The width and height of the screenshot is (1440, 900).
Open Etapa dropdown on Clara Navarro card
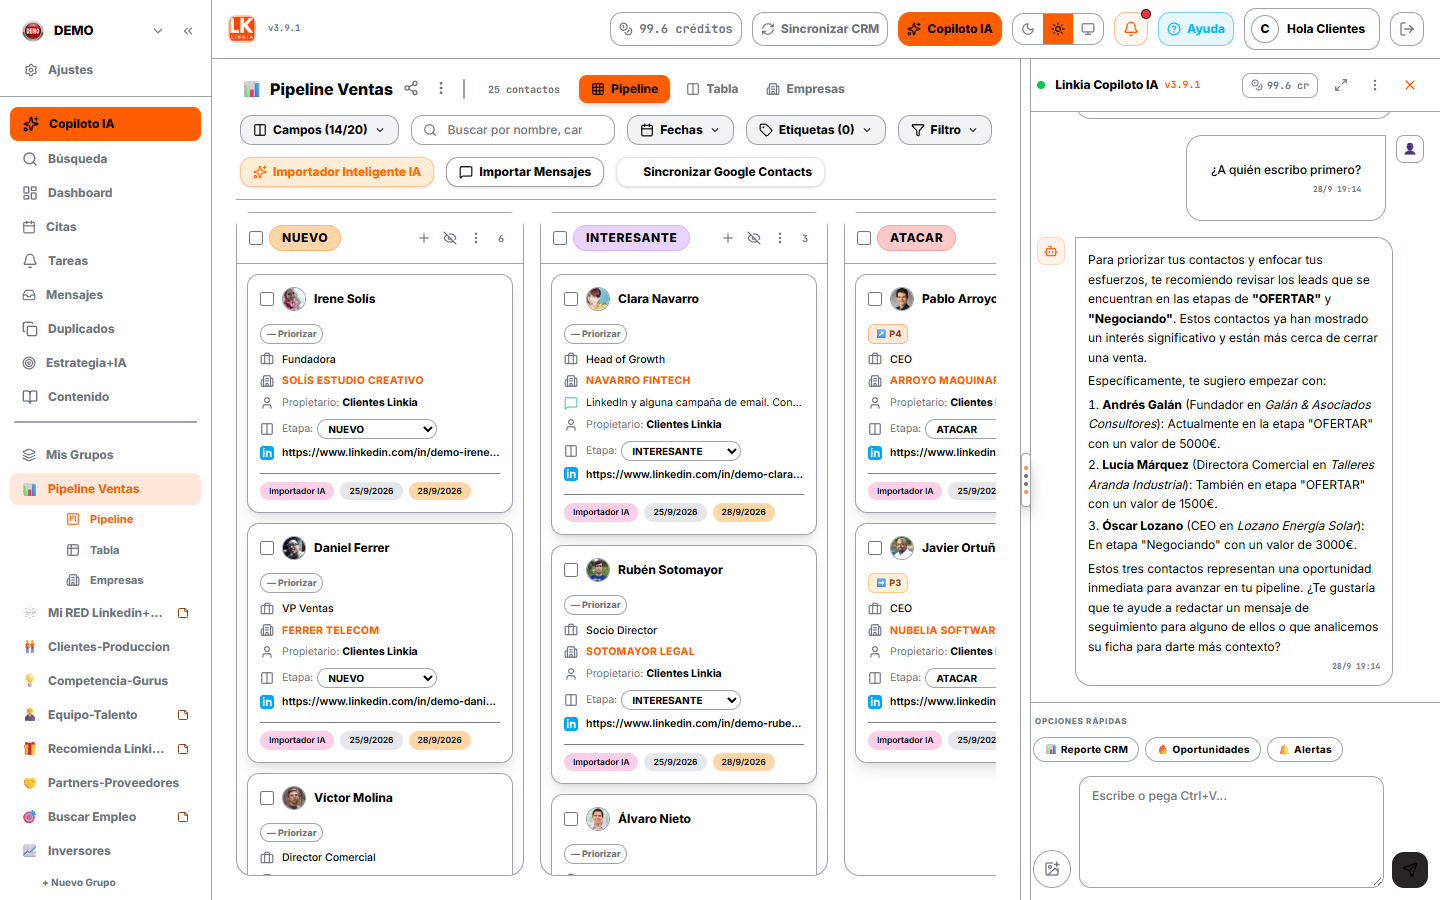(681, 451)
